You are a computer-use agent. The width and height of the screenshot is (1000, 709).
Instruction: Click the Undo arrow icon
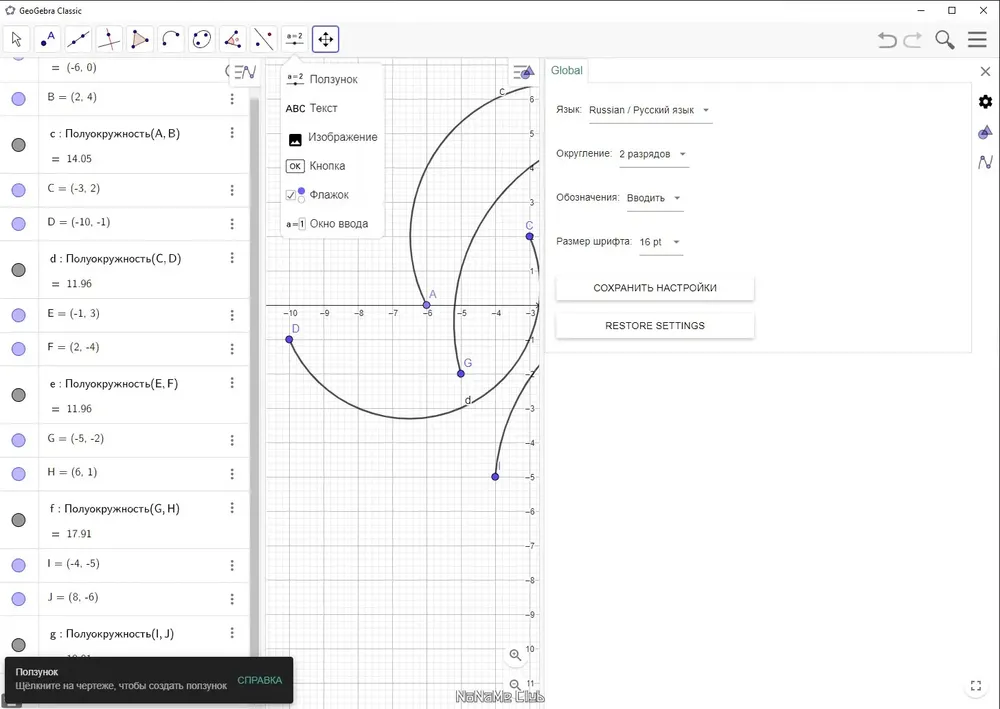point(887,40)
